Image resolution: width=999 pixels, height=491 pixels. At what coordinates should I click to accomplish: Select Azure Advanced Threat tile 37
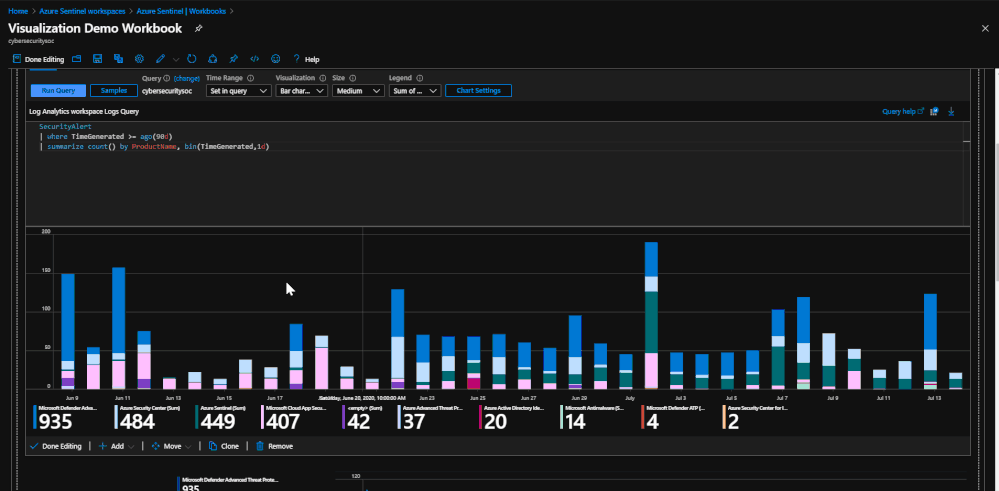tap(430, 416)
